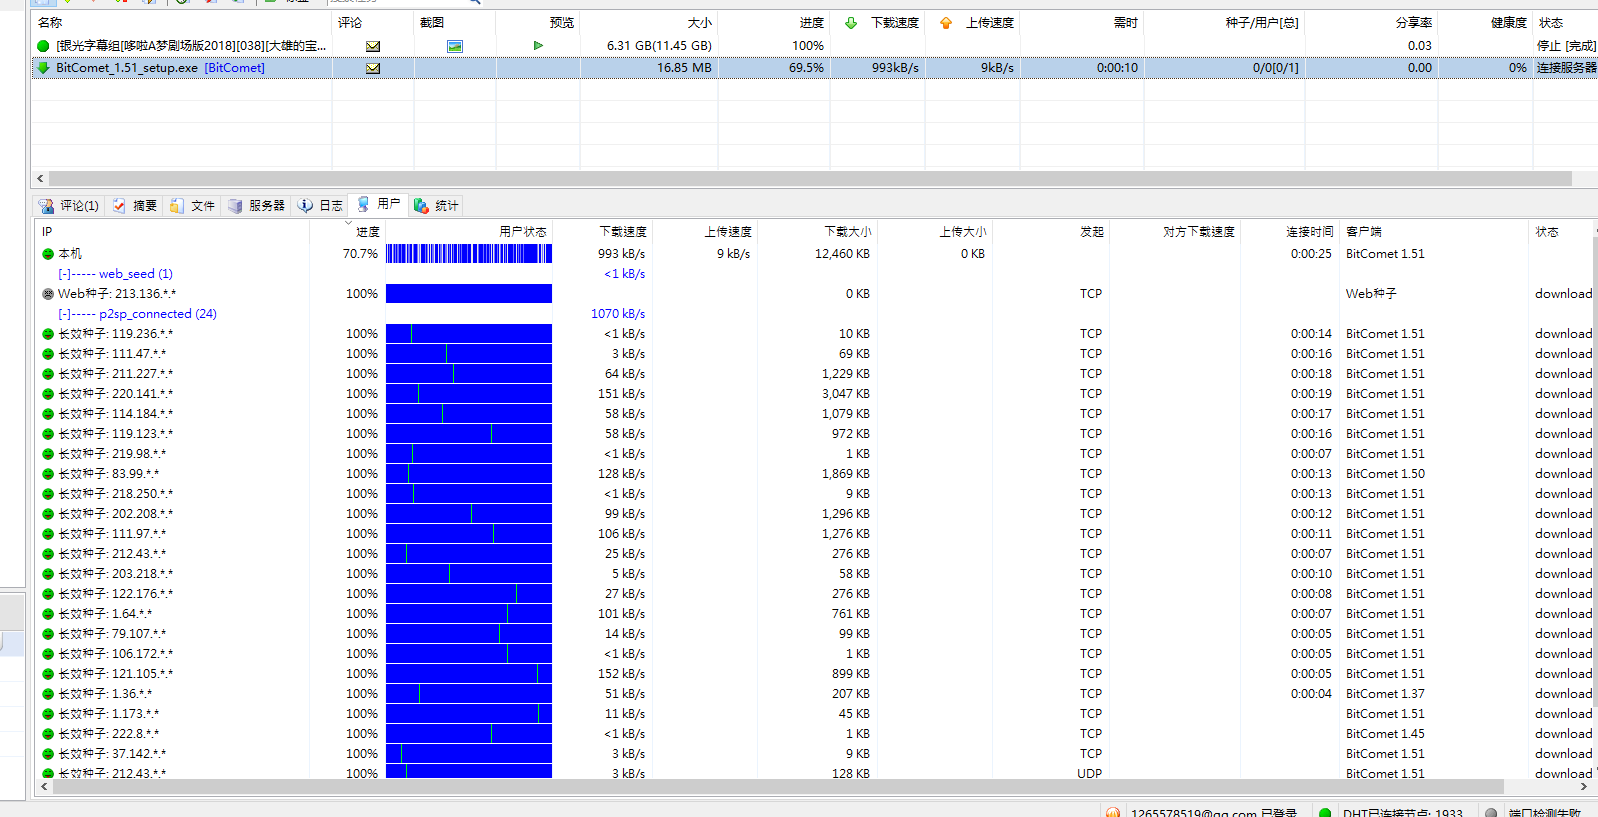Click the 'DHT已连接节点: 1933' status bar text
The width and height of the screenshot is (1598, 817).
(x=1403, y=813)
